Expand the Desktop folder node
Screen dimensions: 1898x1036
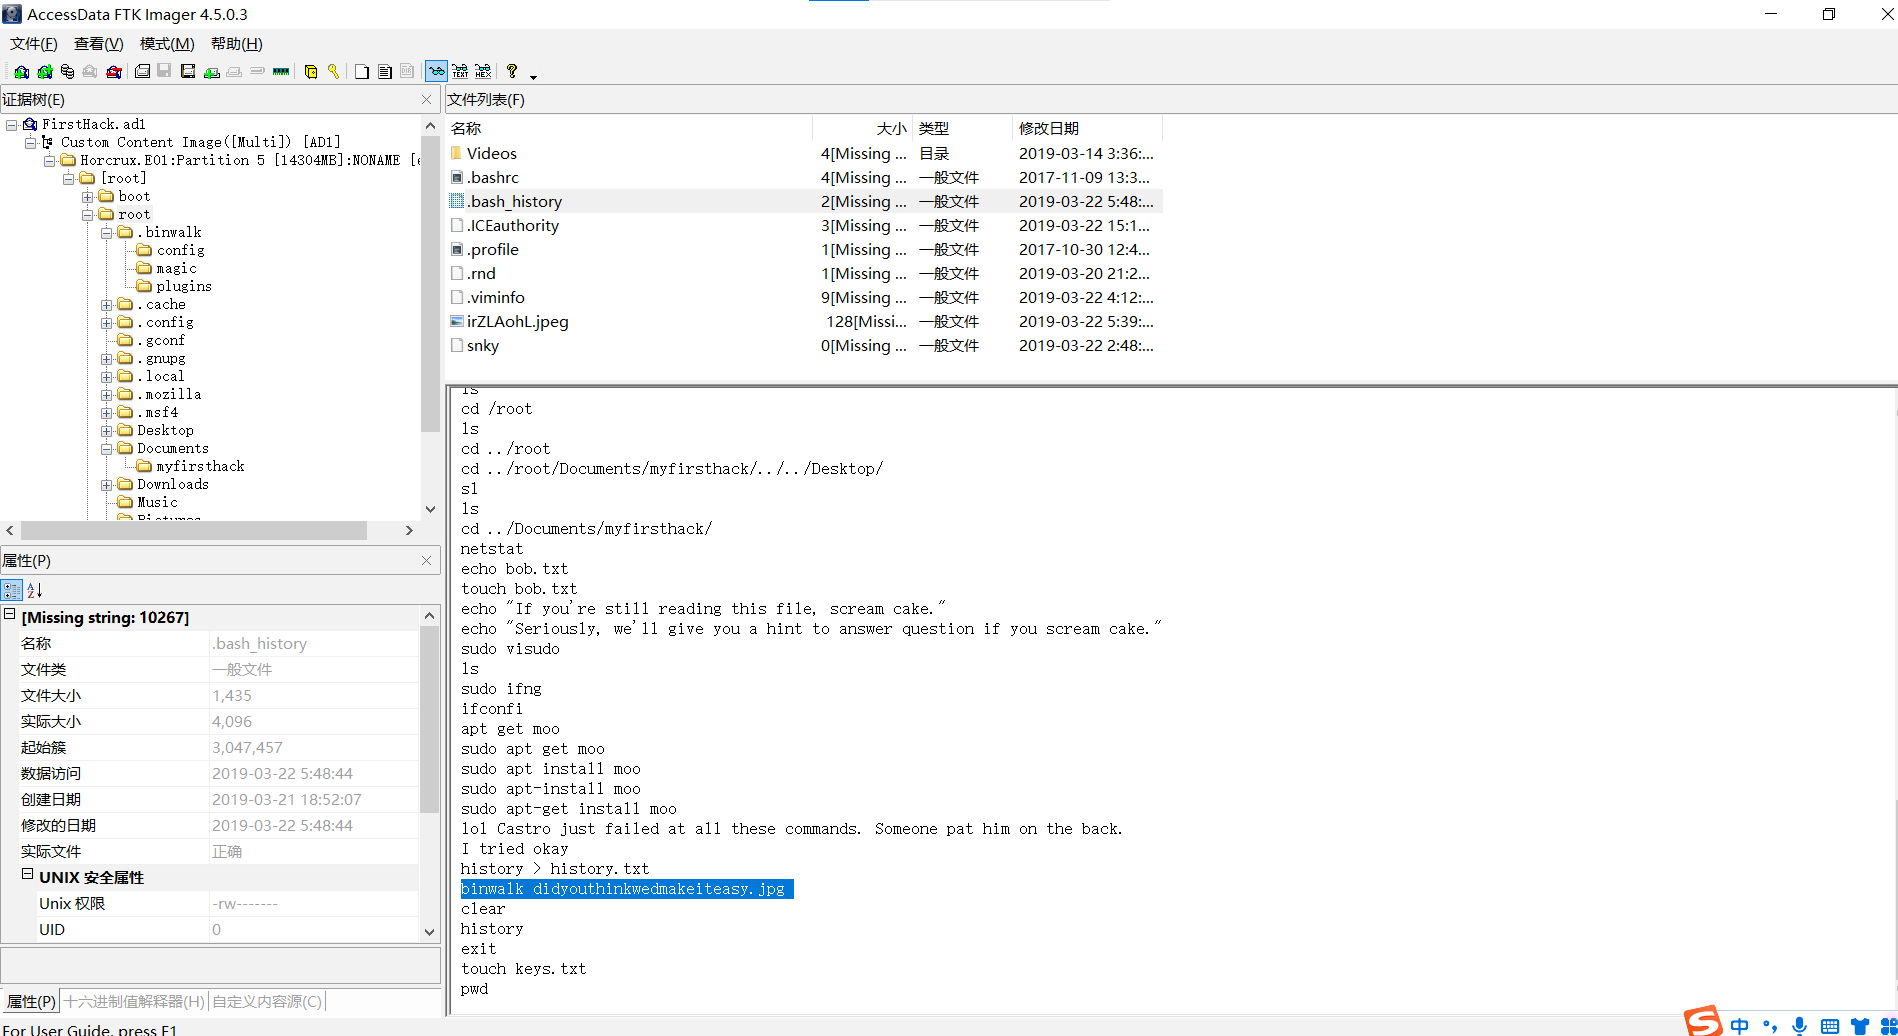(107, 431)
